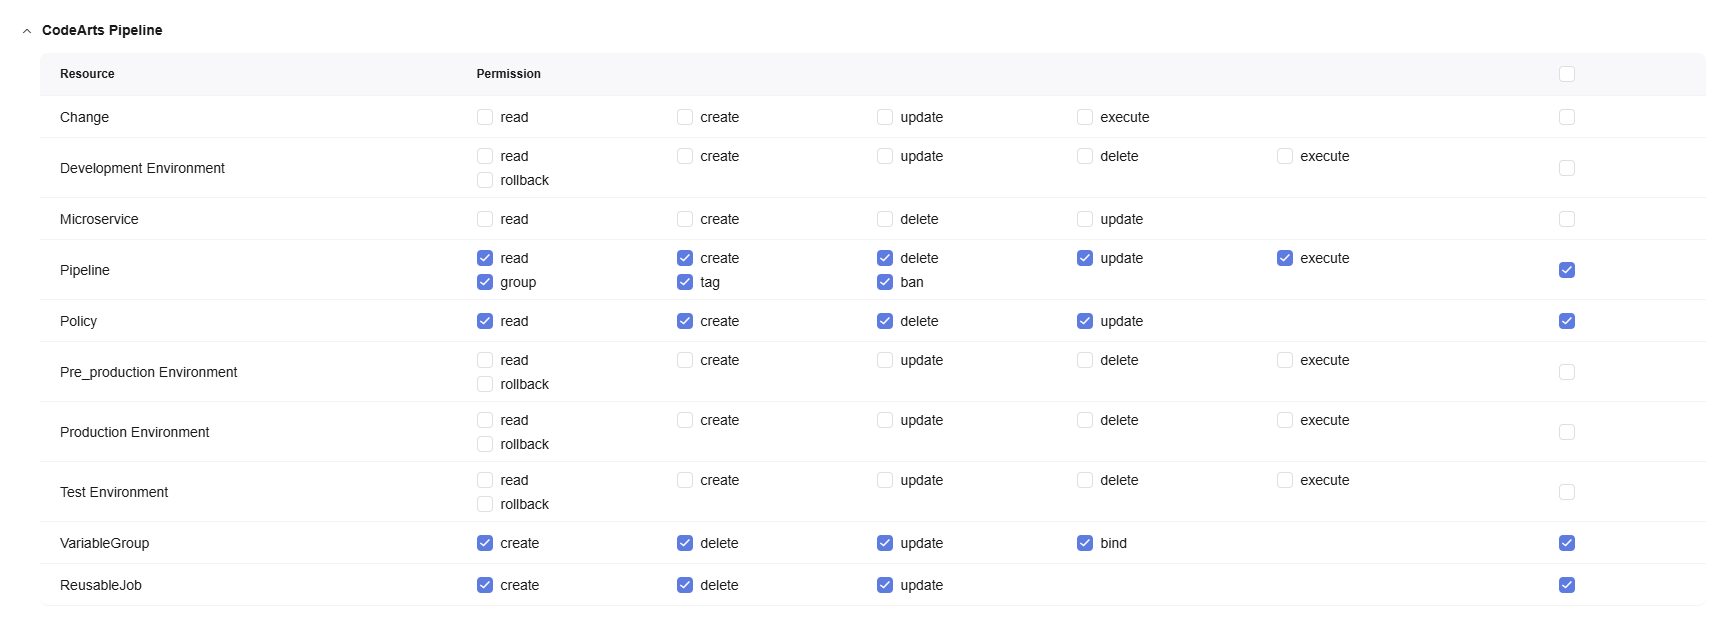Enable create permission for Change
Image resolution: width=1726 pixels, height=622 pixels.
pos(685,117)
